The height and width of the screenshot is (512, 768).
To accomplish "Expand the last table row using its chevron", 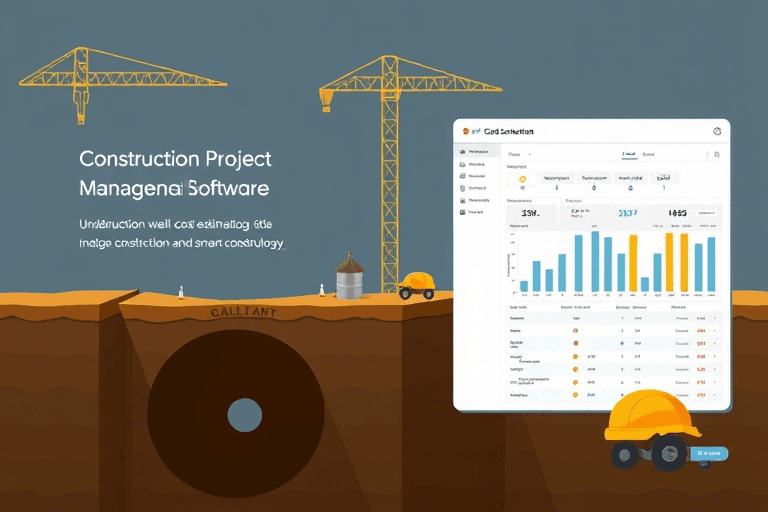I will pyautogui.click(x=714, y=395).
